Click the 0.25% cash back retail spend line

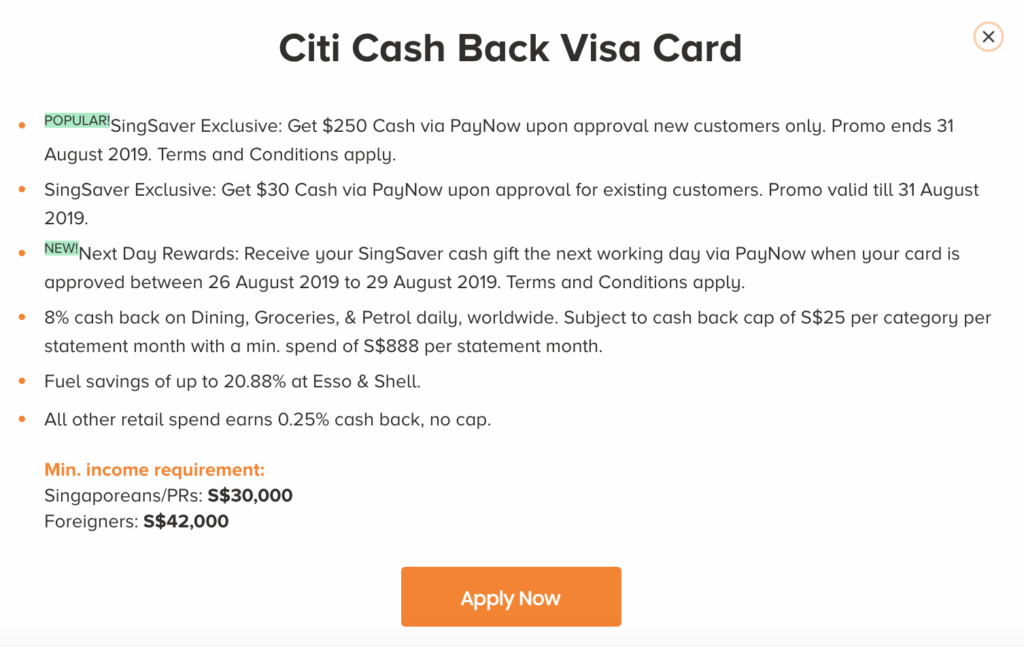point(267,420)
